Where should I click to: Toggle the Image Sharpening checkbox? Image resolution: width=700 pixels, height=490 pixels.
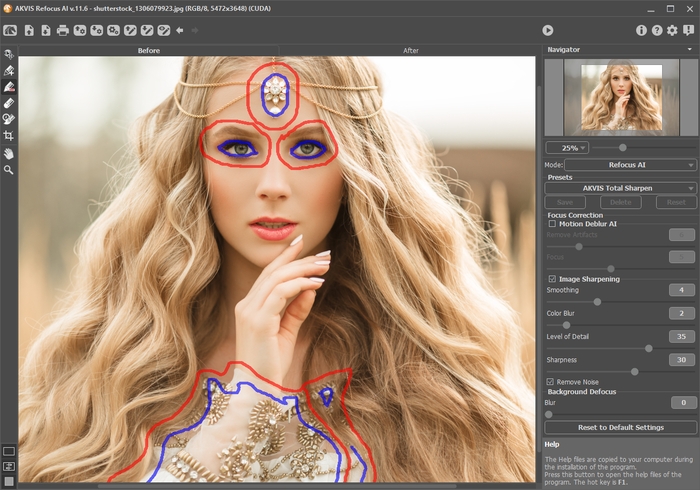[x=552, y=279]
